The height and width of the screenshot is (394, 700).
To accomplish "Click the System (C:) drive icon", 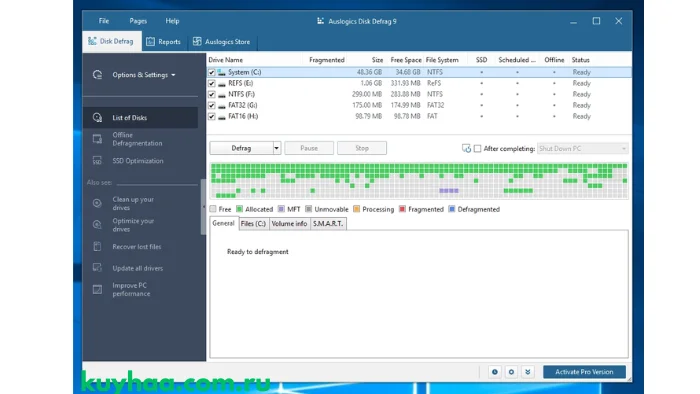I will (x=221, y=72).
